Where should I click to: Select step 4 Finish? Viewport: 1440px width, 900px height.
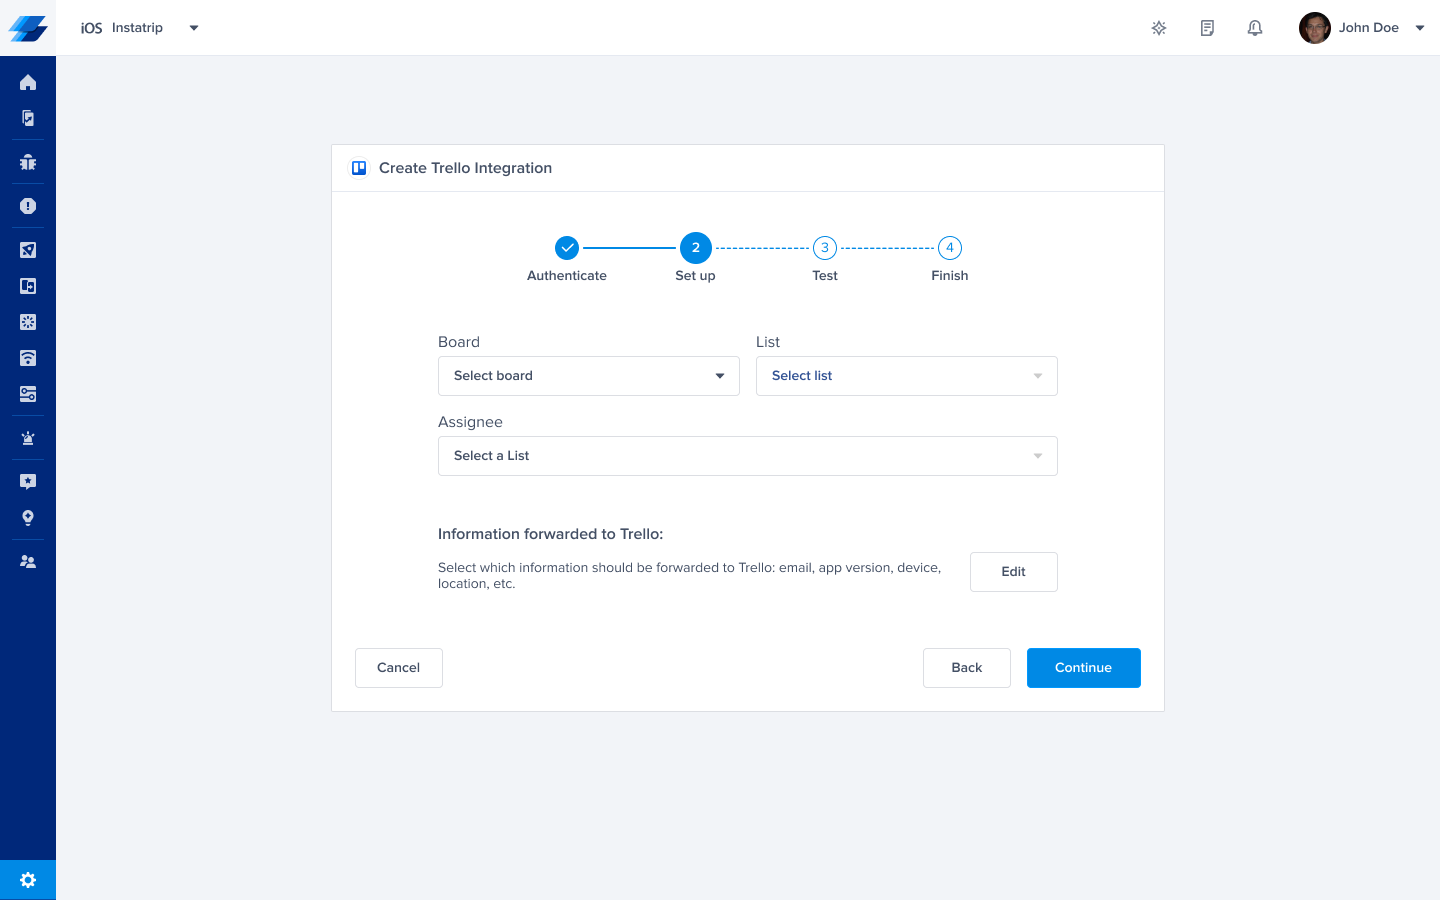(x=950, y=248)
